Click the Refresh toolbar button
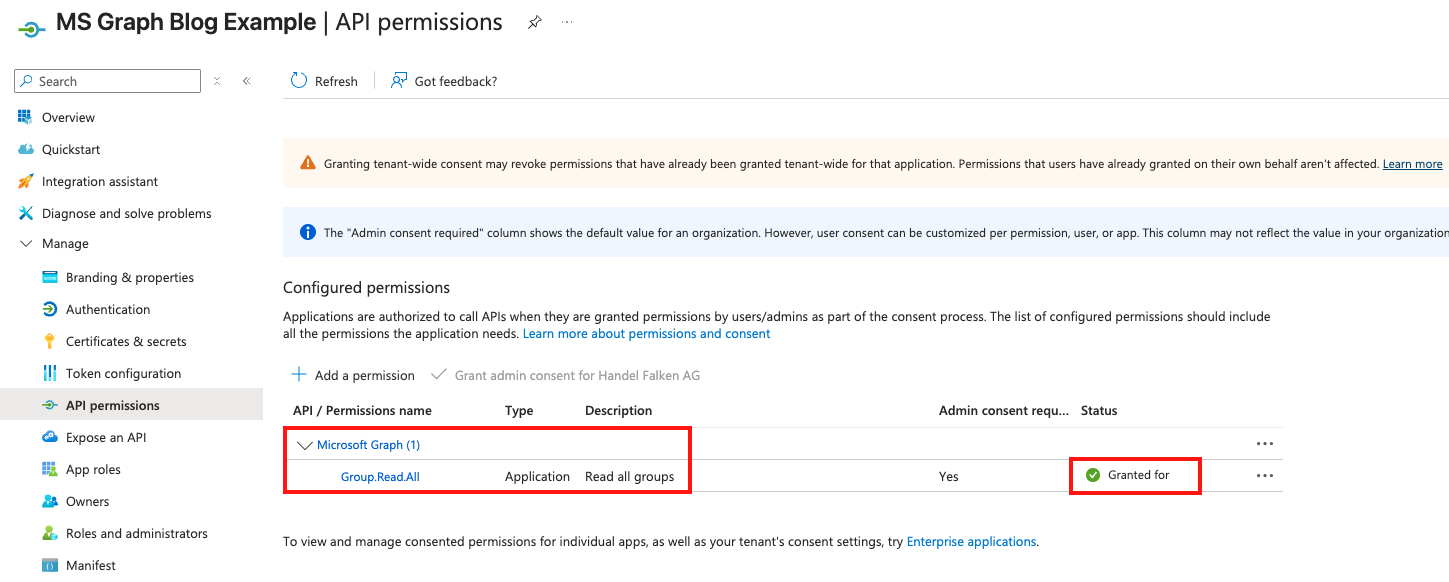Image resolution: width=1449 pixels, height=582 pixels. tap(324, 81)
